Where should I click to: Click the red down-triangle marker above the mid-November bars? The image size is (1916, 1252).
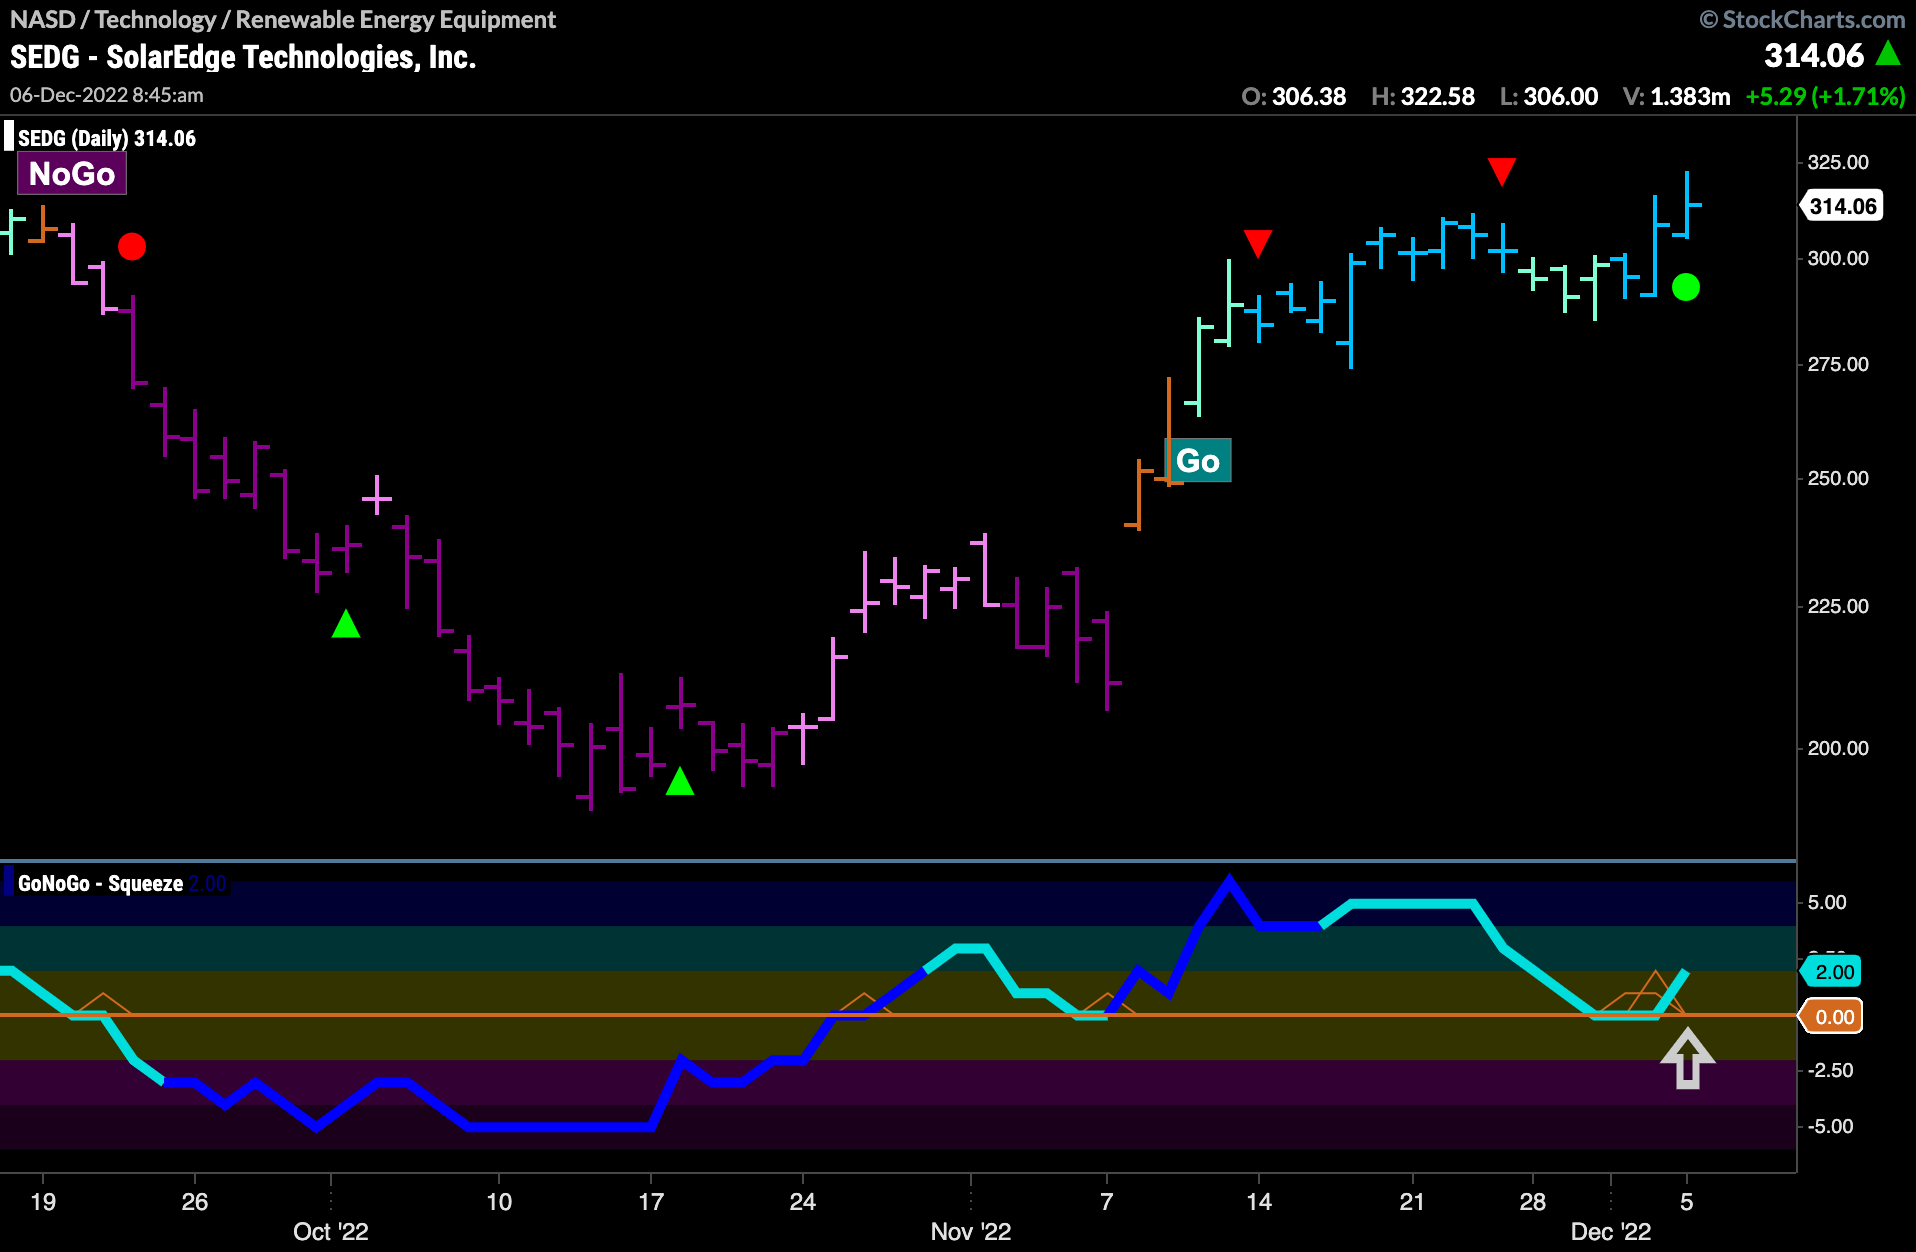click(1258, 243)
